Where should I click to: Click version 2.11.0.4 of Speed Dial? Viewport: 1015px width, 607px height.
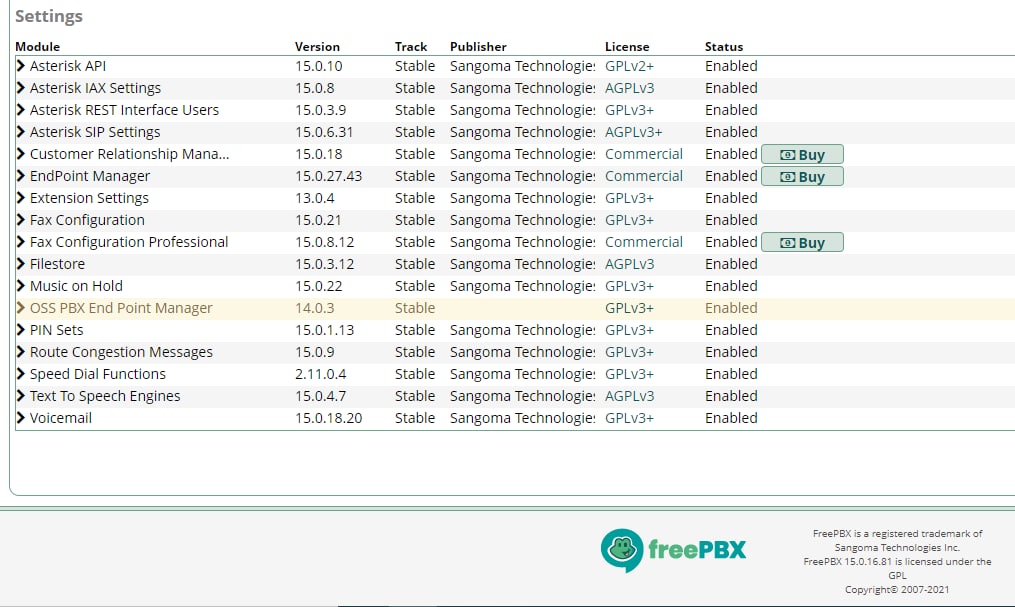pos(320,374)
